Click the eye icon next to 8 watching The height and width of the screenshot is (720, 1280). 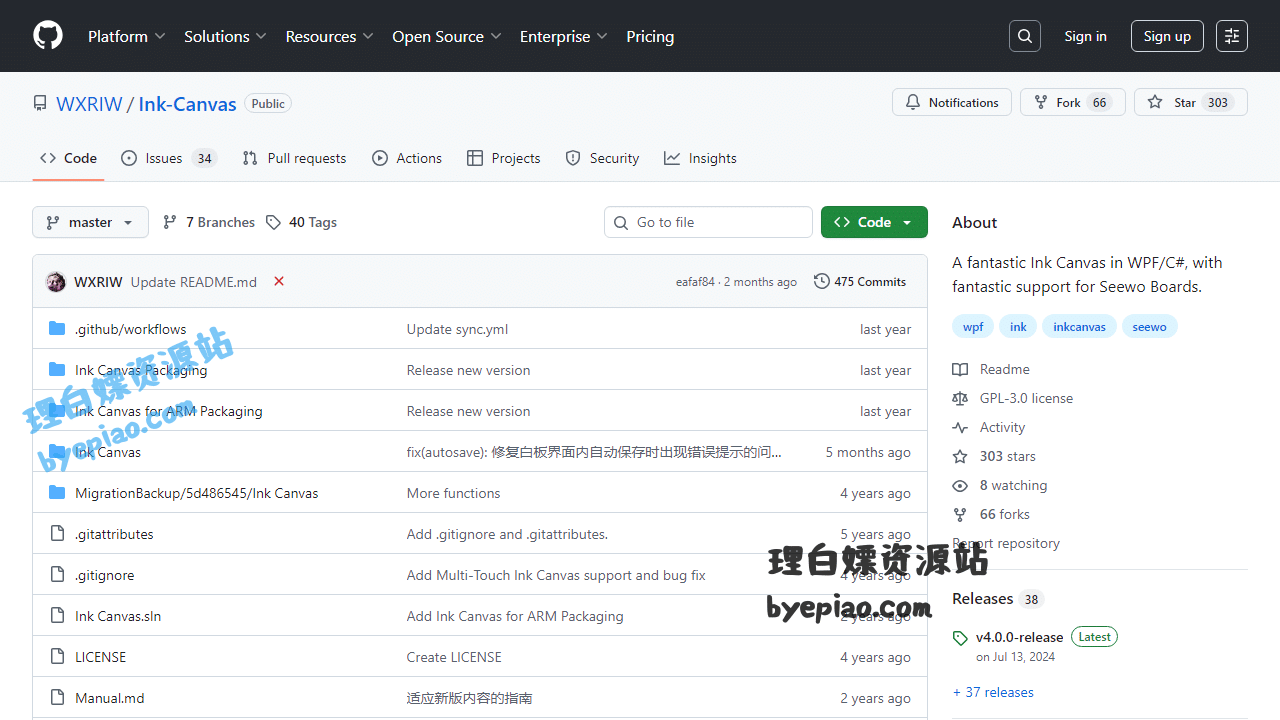click(x=960, y=485)
